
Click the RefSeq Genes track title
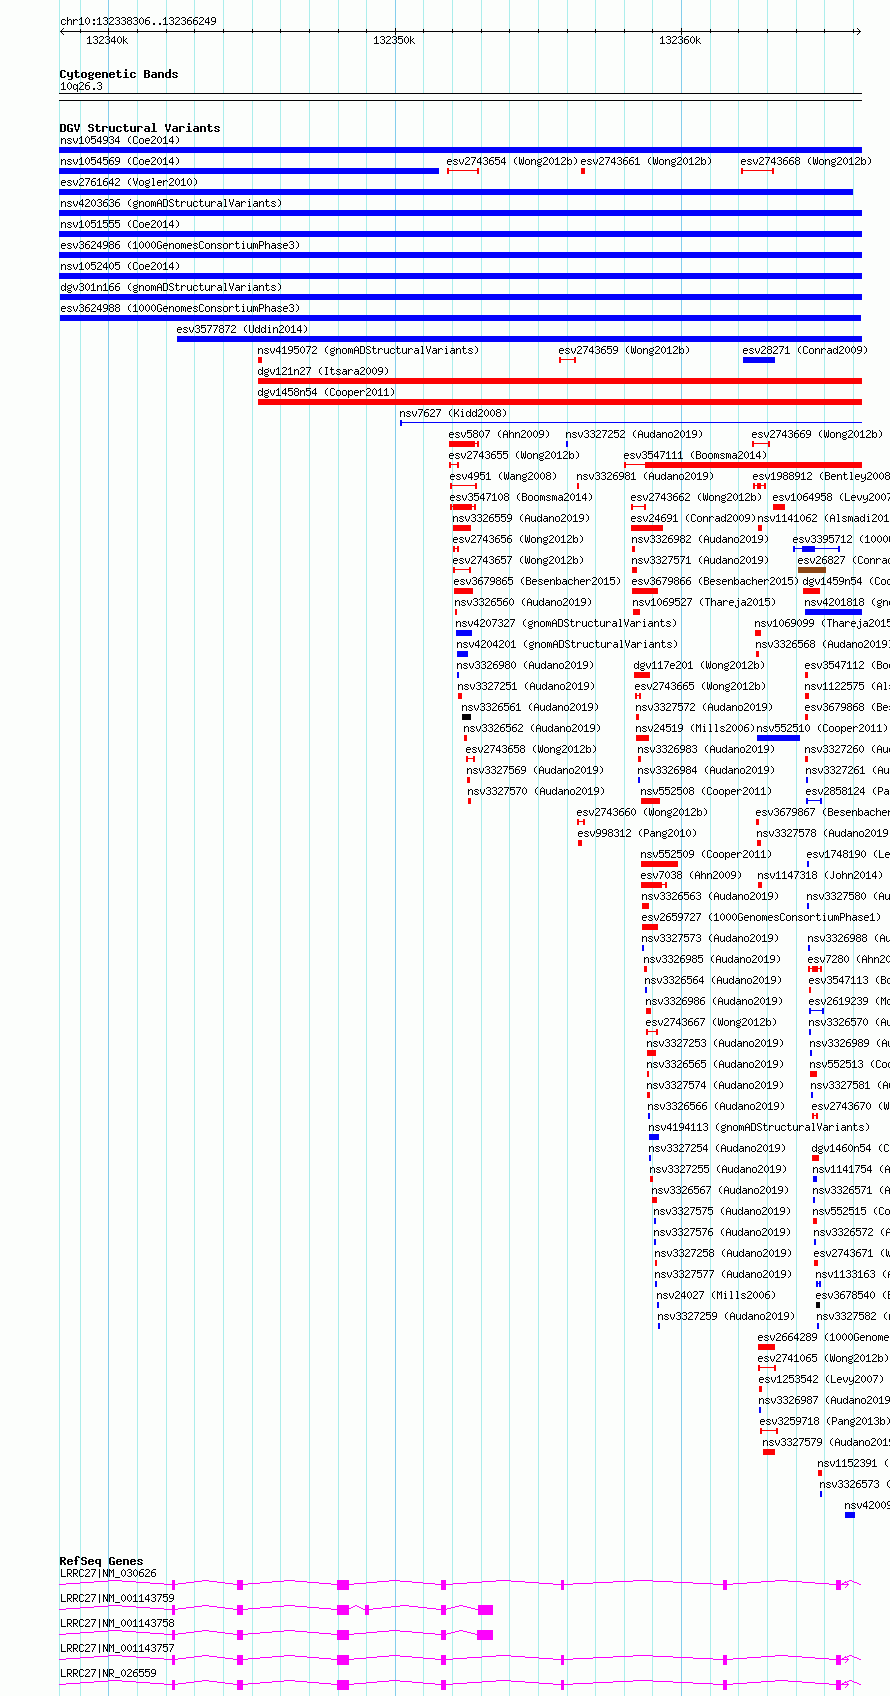[x=101, y=1561]
